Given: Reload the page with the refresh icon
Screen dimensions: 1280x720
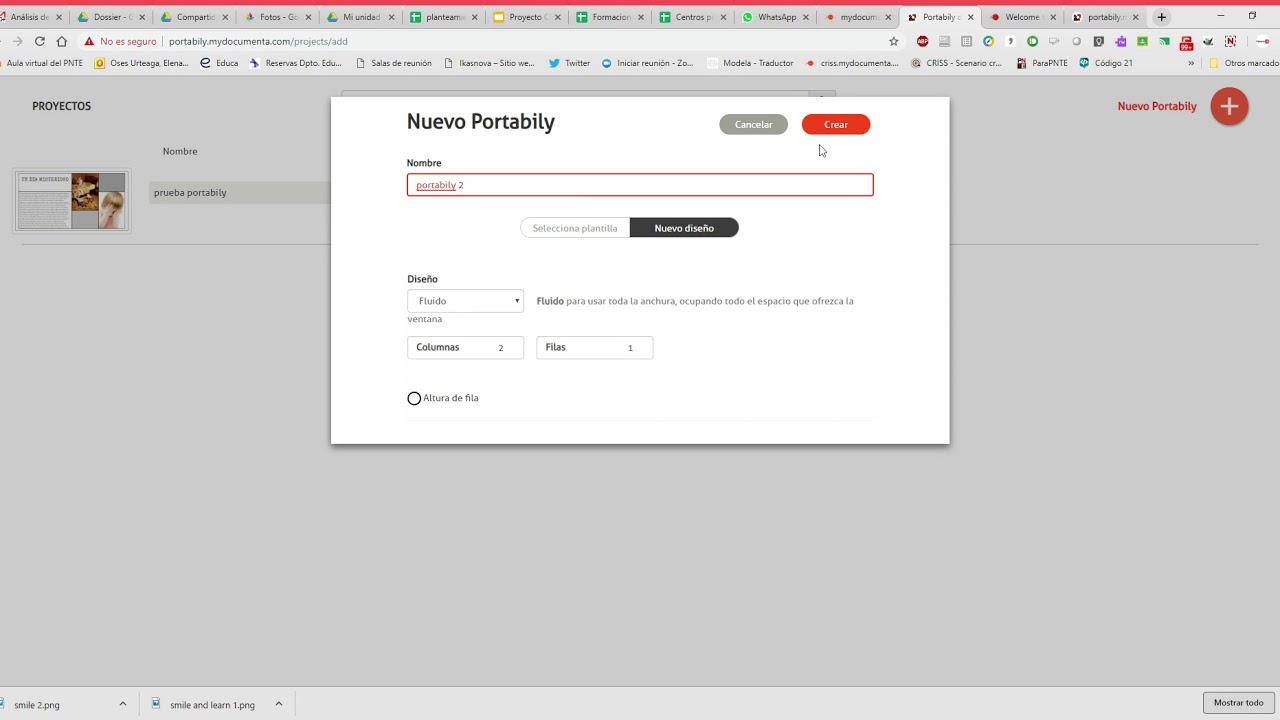Looking at the screenshot, I should click(39, 41).
